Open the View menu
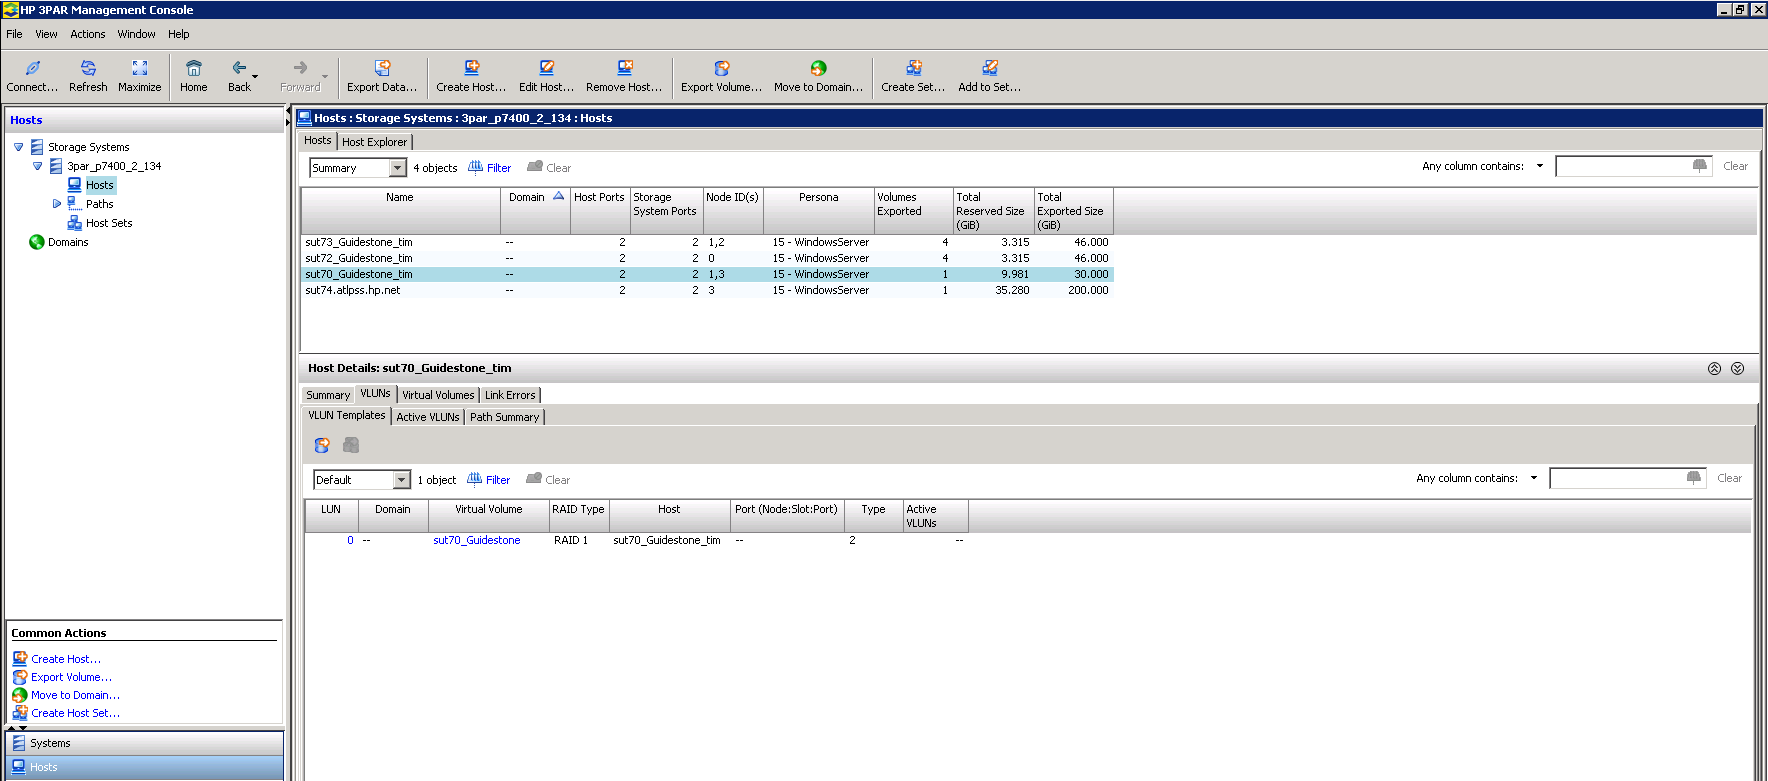 46,34
